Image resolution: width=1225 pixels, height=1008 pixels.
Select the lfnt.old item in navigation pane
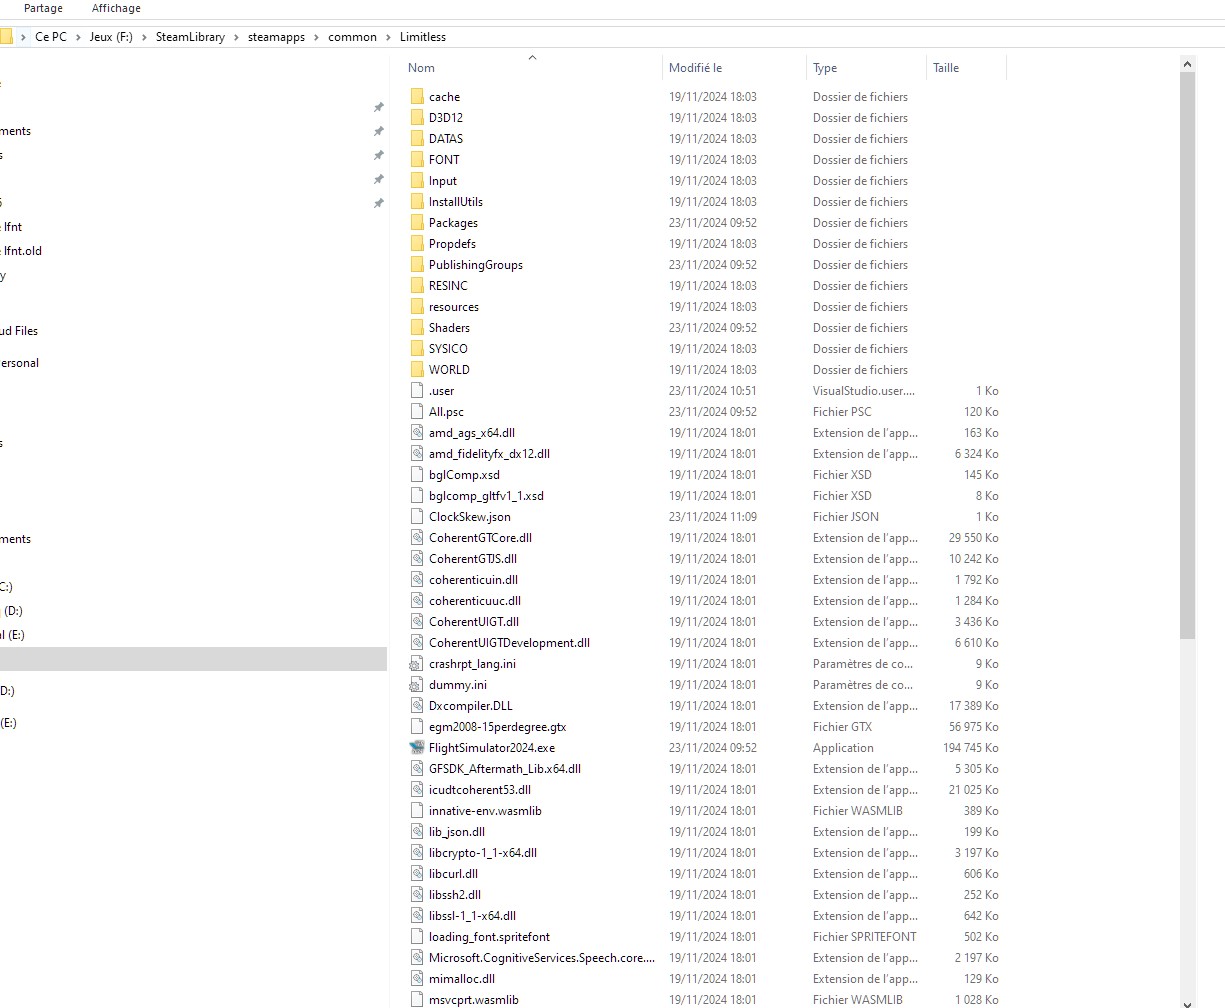[x=22, y=251]
